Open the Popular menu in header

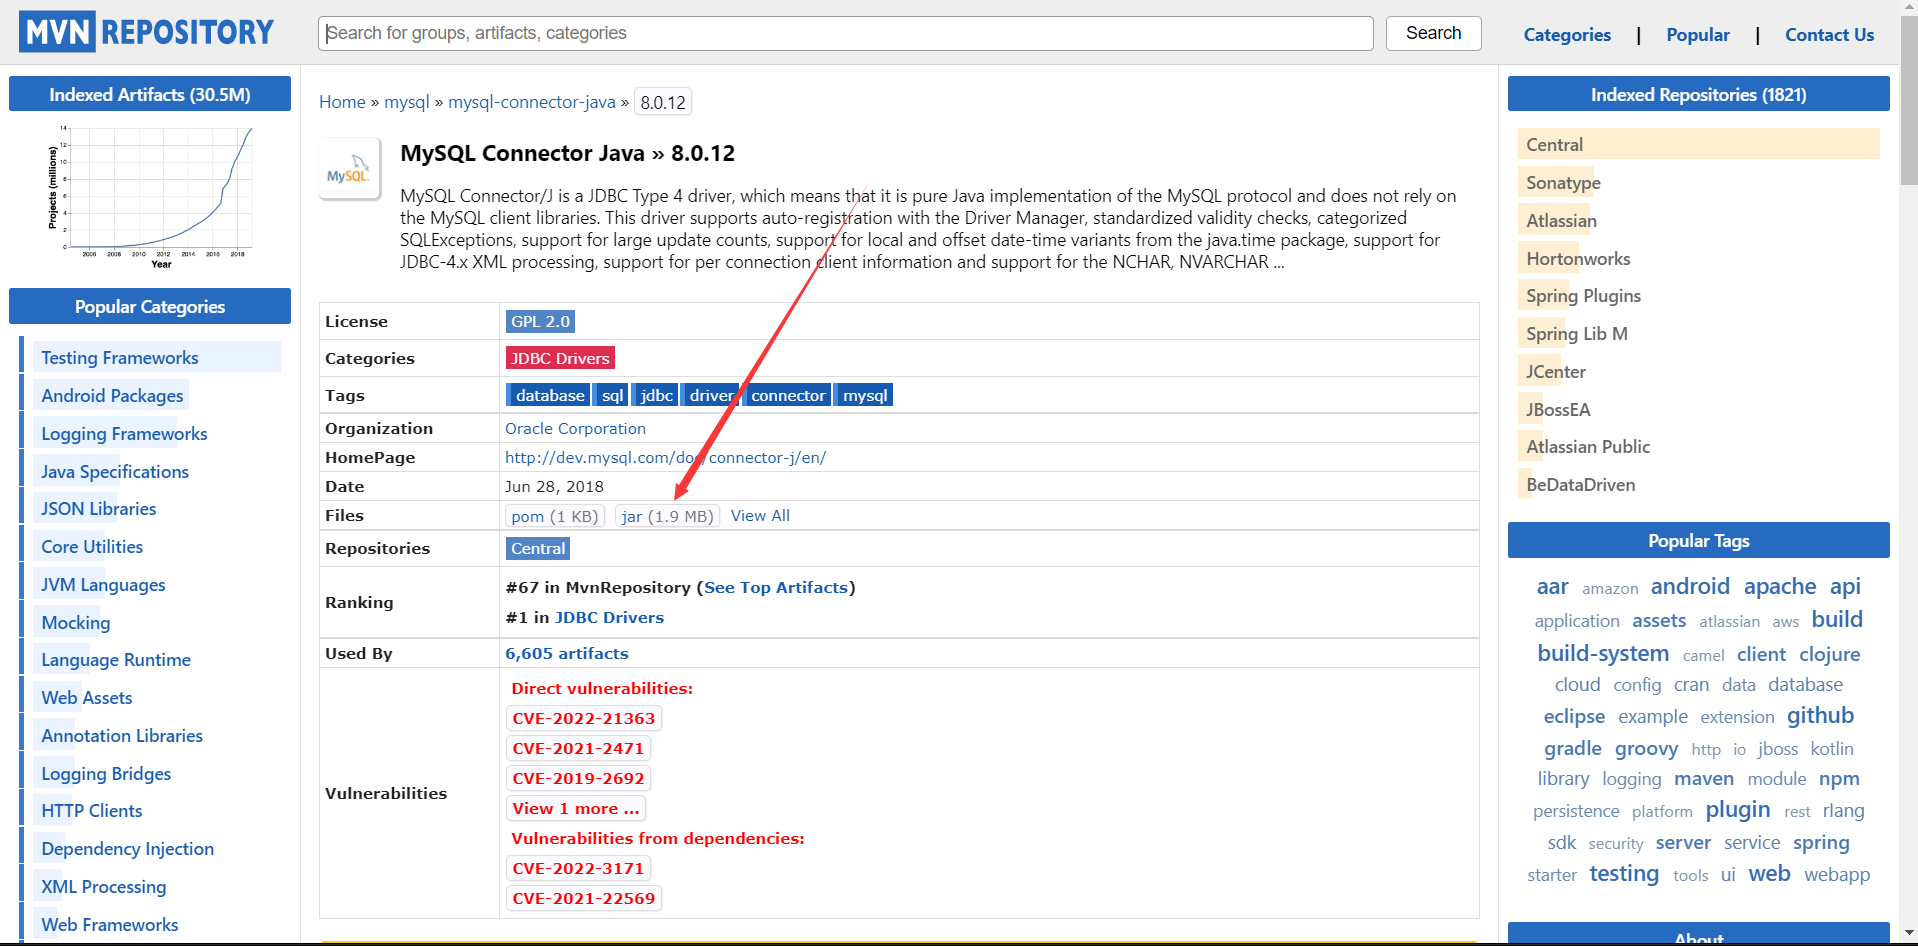pos(1697,35)
